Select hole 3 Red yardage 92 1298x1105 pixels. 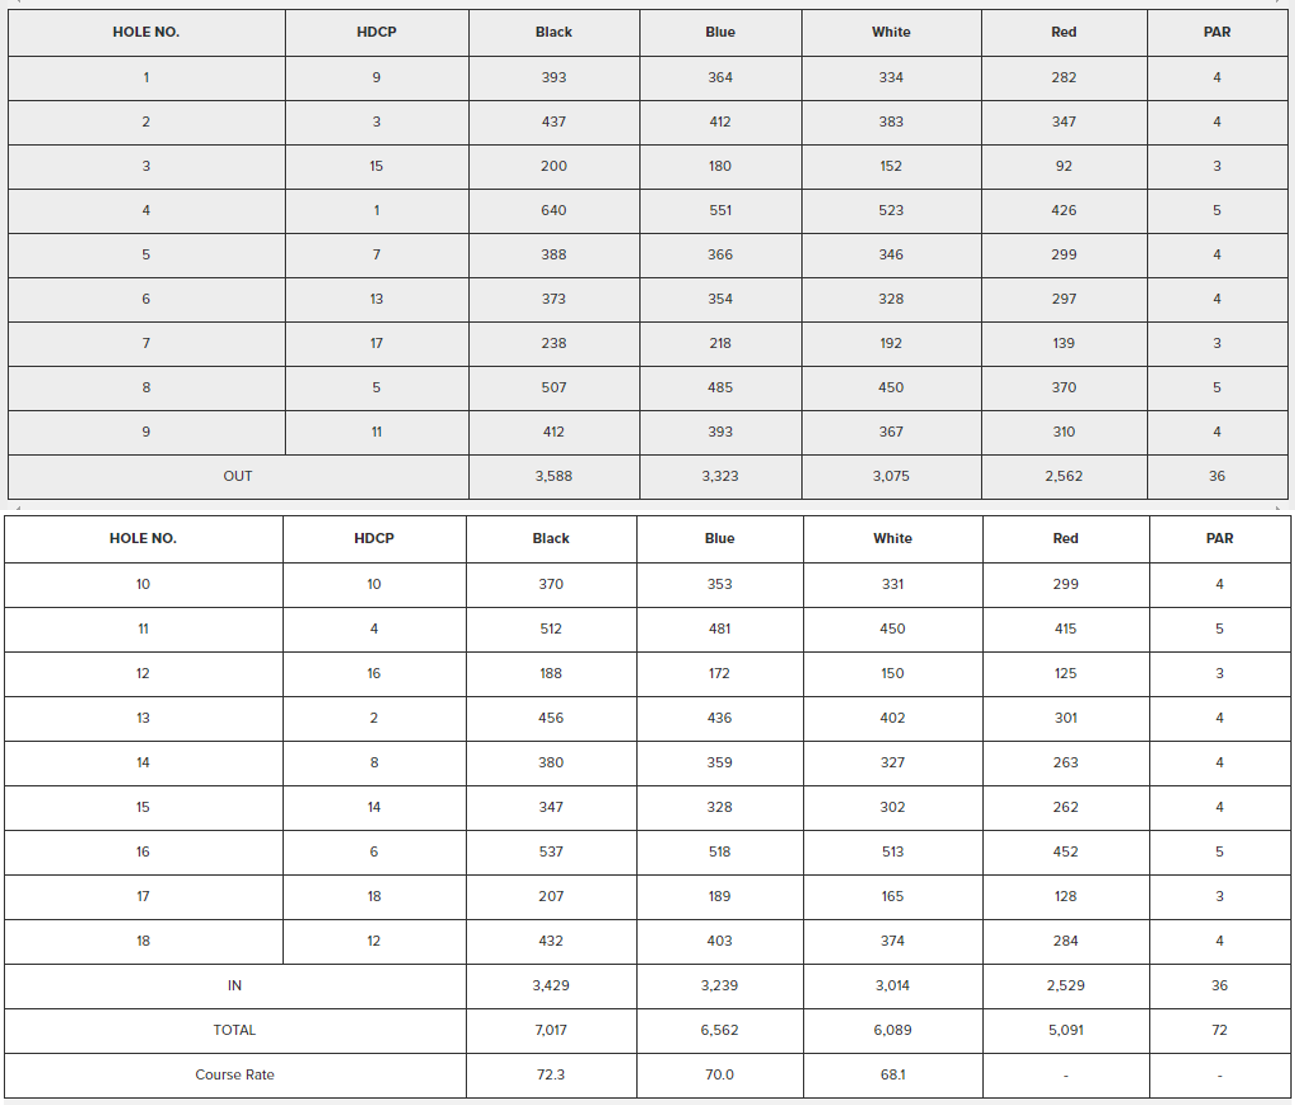pos(1064,166)
